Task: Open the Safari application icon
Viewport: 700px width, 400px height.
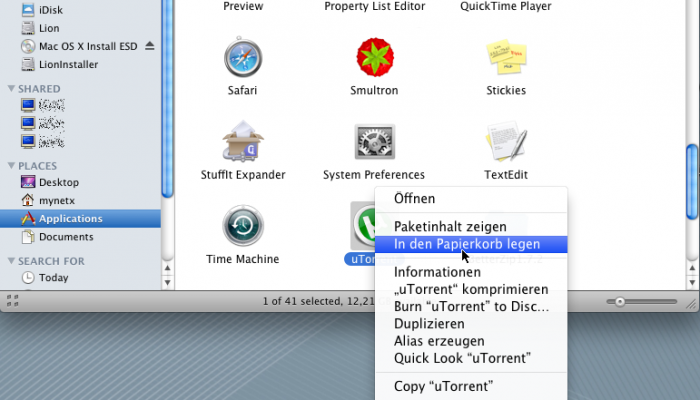Action: coord(243,58)
